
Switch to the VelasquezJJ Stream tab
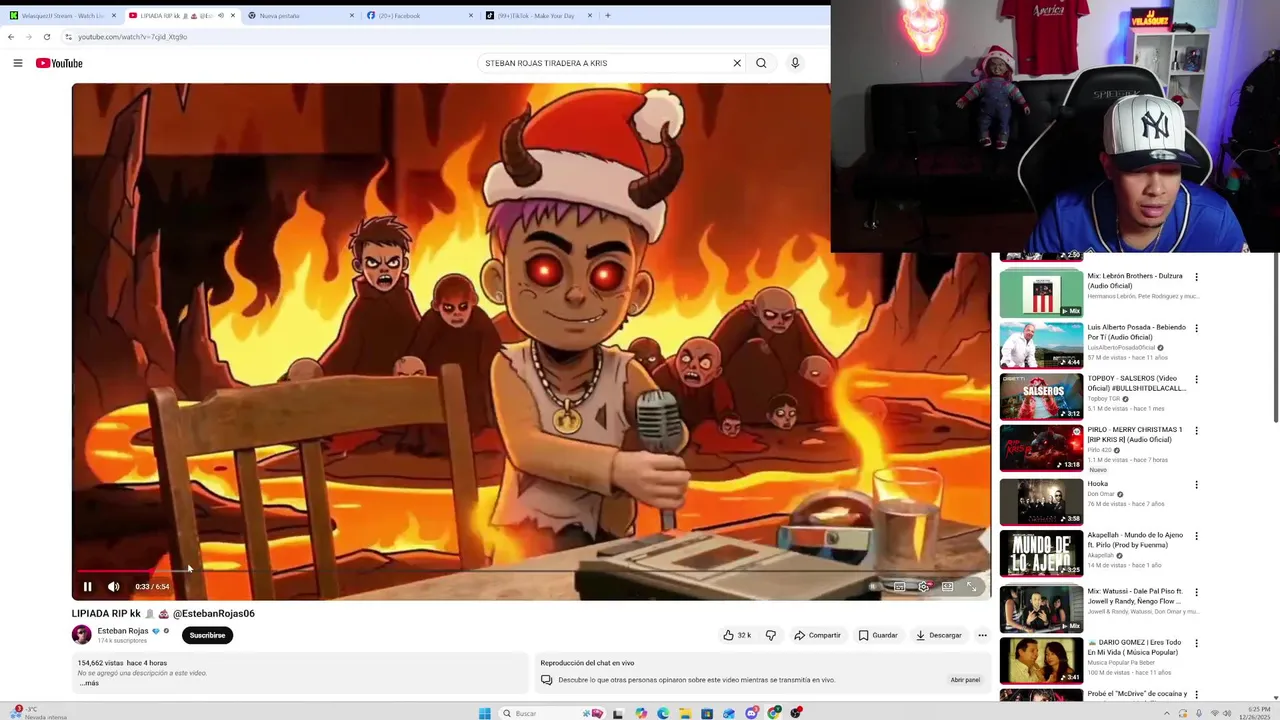tap(60, 16)
